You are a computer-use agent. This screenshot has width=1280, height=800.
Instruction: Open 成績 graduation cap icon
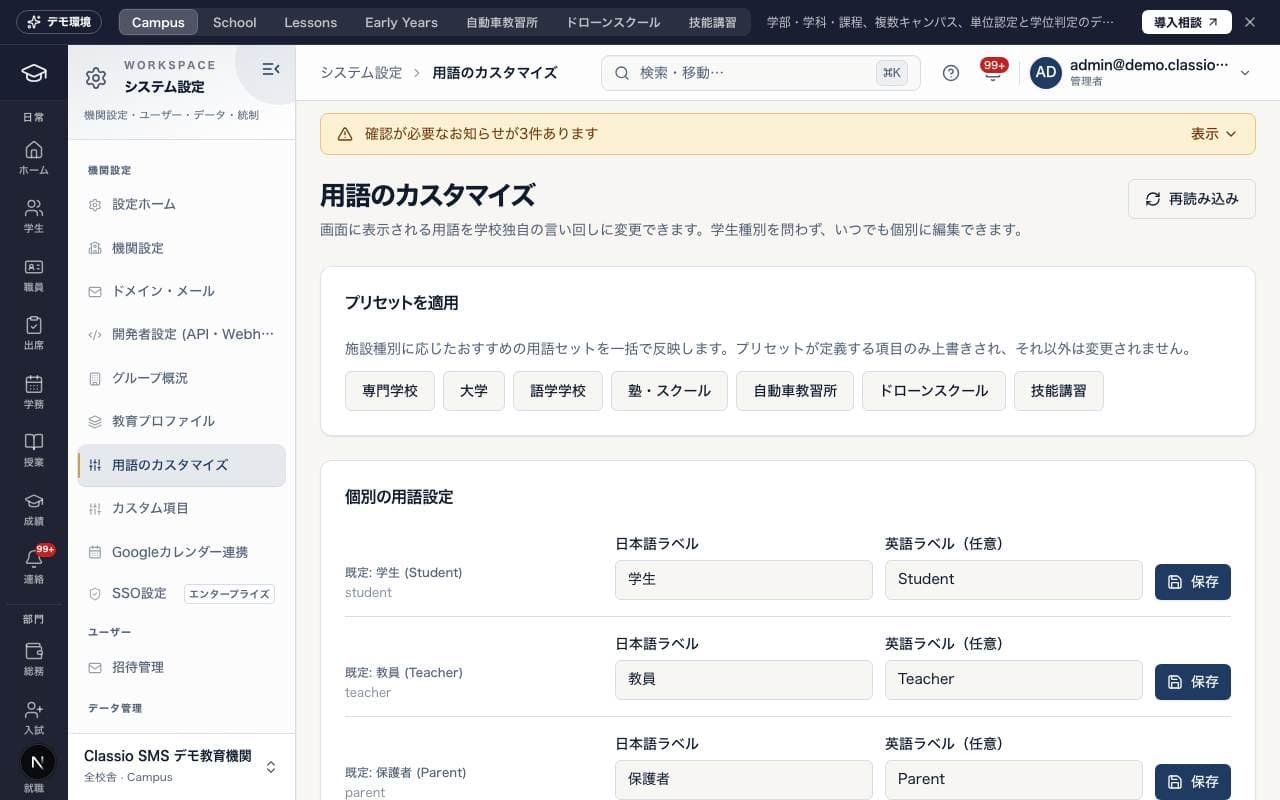click(x=33, y=509)
